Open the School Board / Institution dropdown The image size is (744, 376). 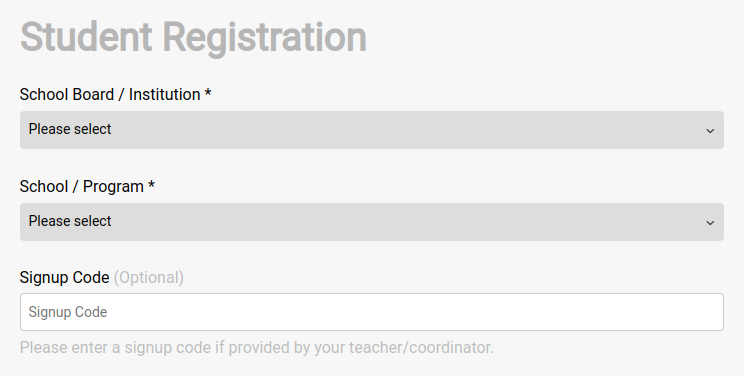point(372,130)
